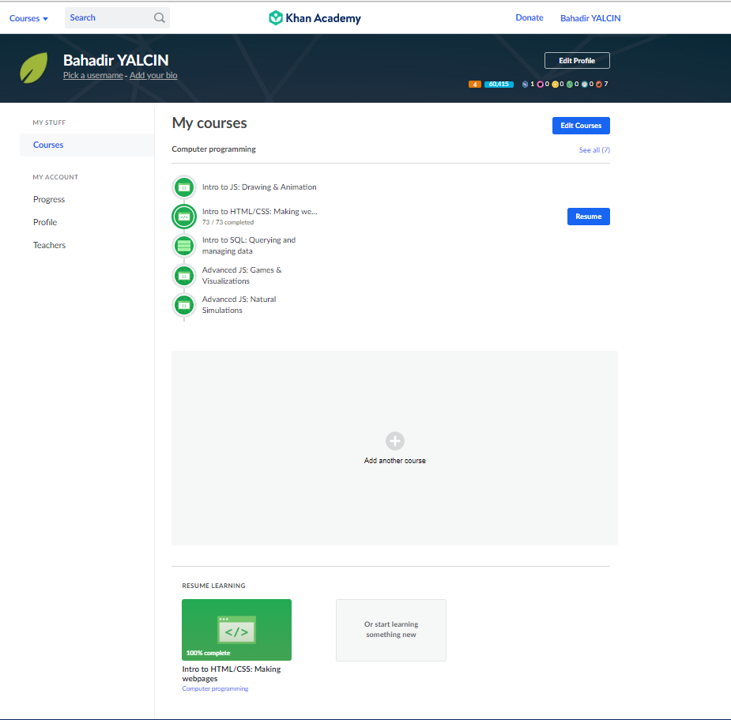
Task: Open Teachers in the sidebar
Action: (x=49, y=245)
